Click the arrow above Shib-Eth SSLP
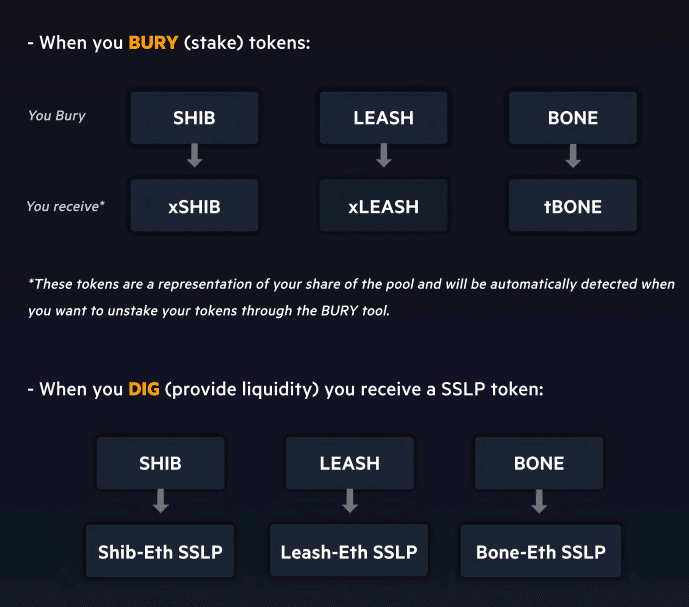 (161, 501)
